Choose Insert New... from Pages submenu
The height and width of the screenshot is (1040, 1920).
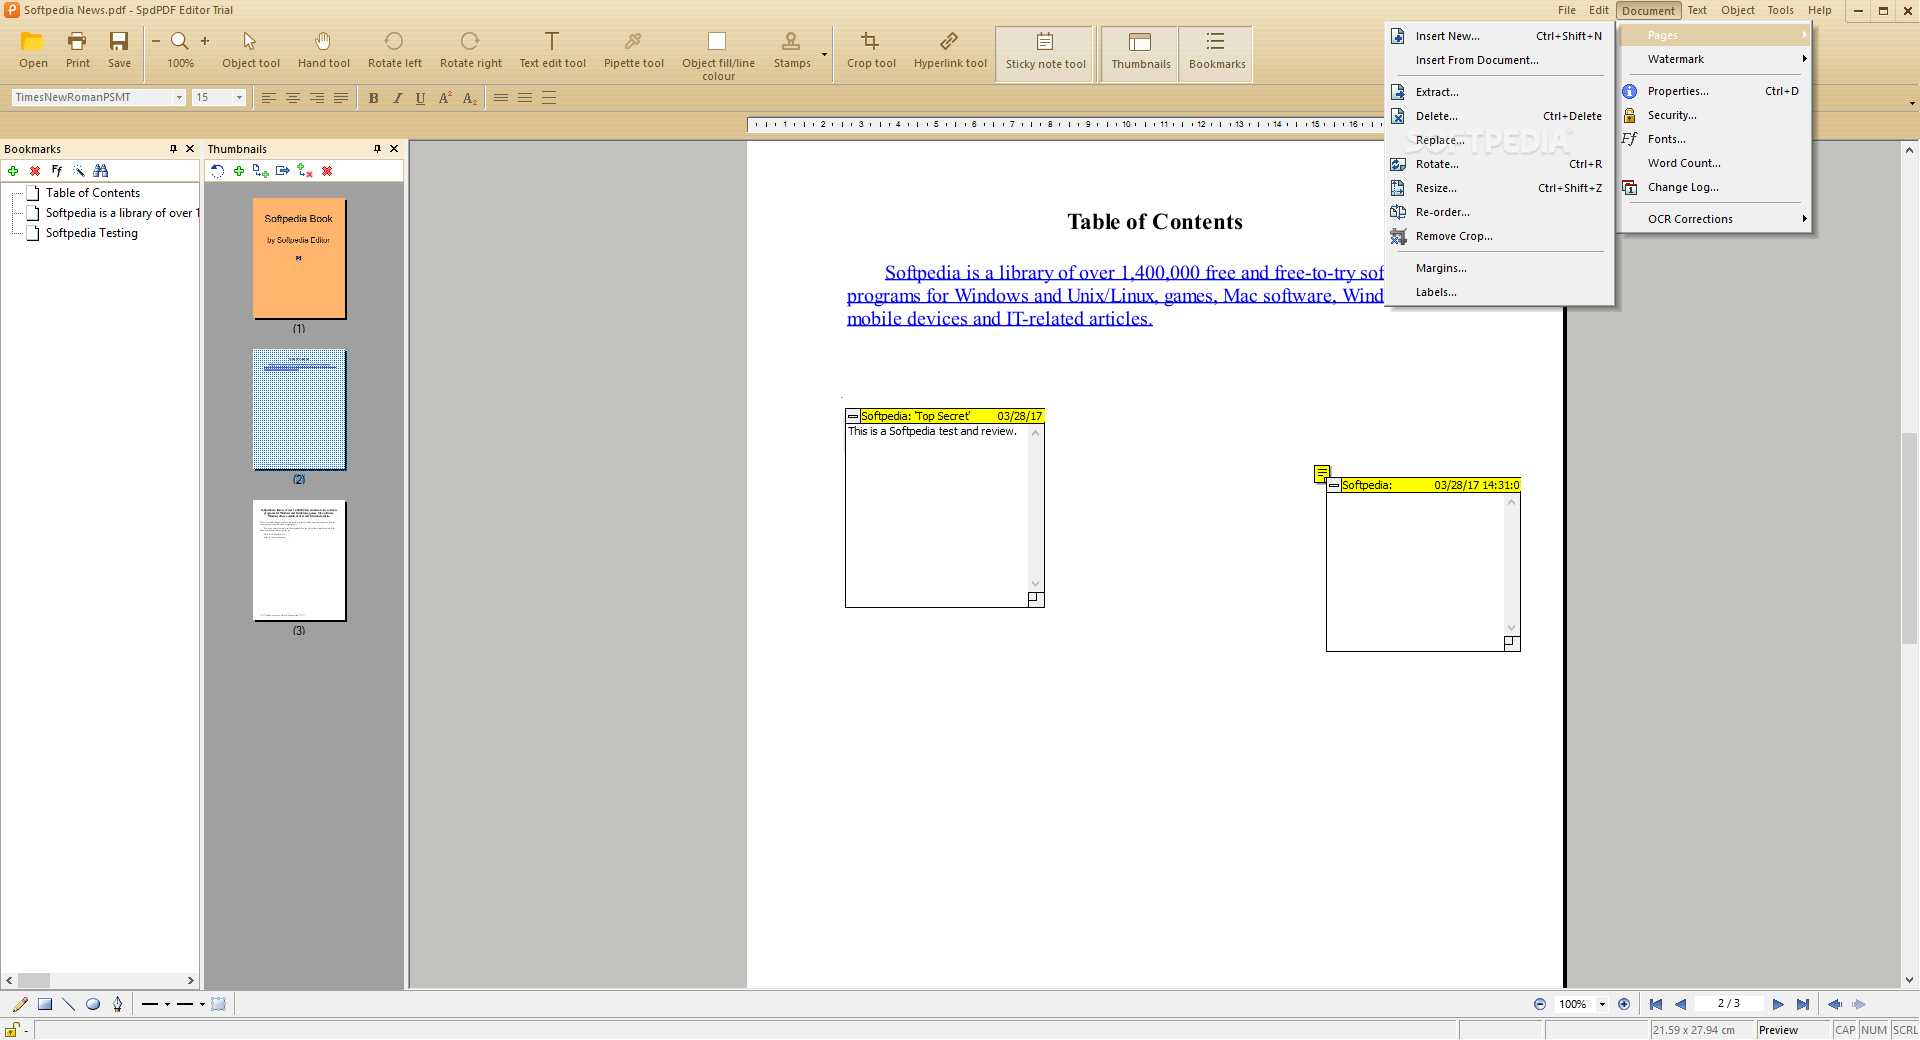(1499, 36)
